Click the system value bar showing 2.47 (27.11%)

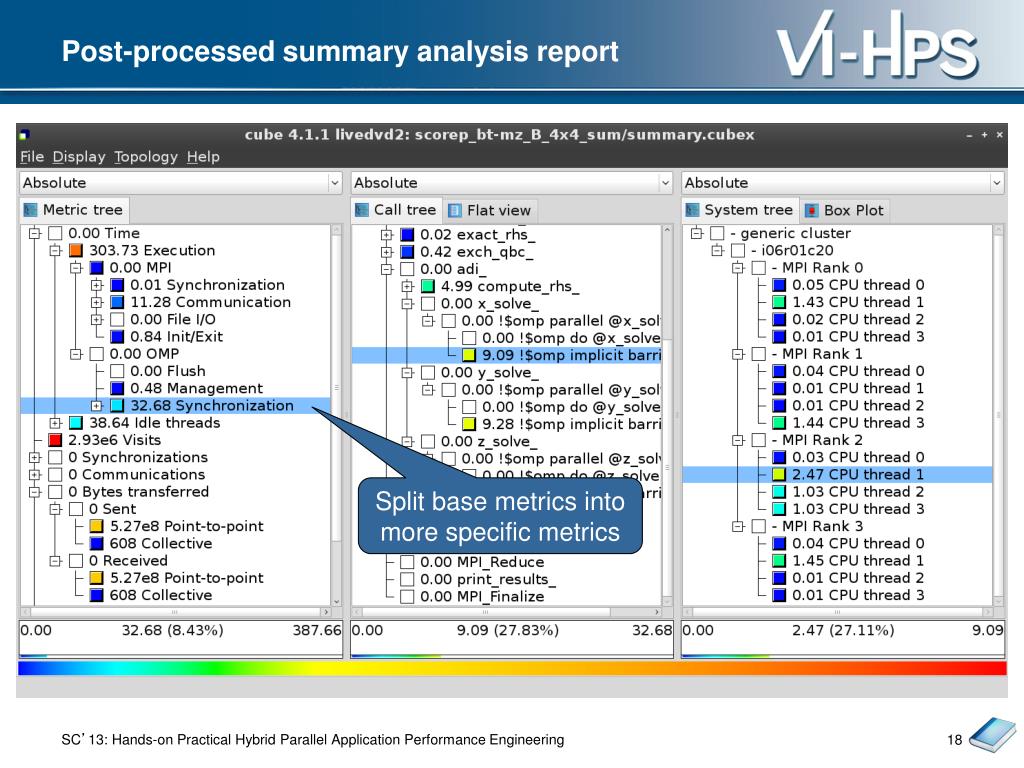pos(843,639)
